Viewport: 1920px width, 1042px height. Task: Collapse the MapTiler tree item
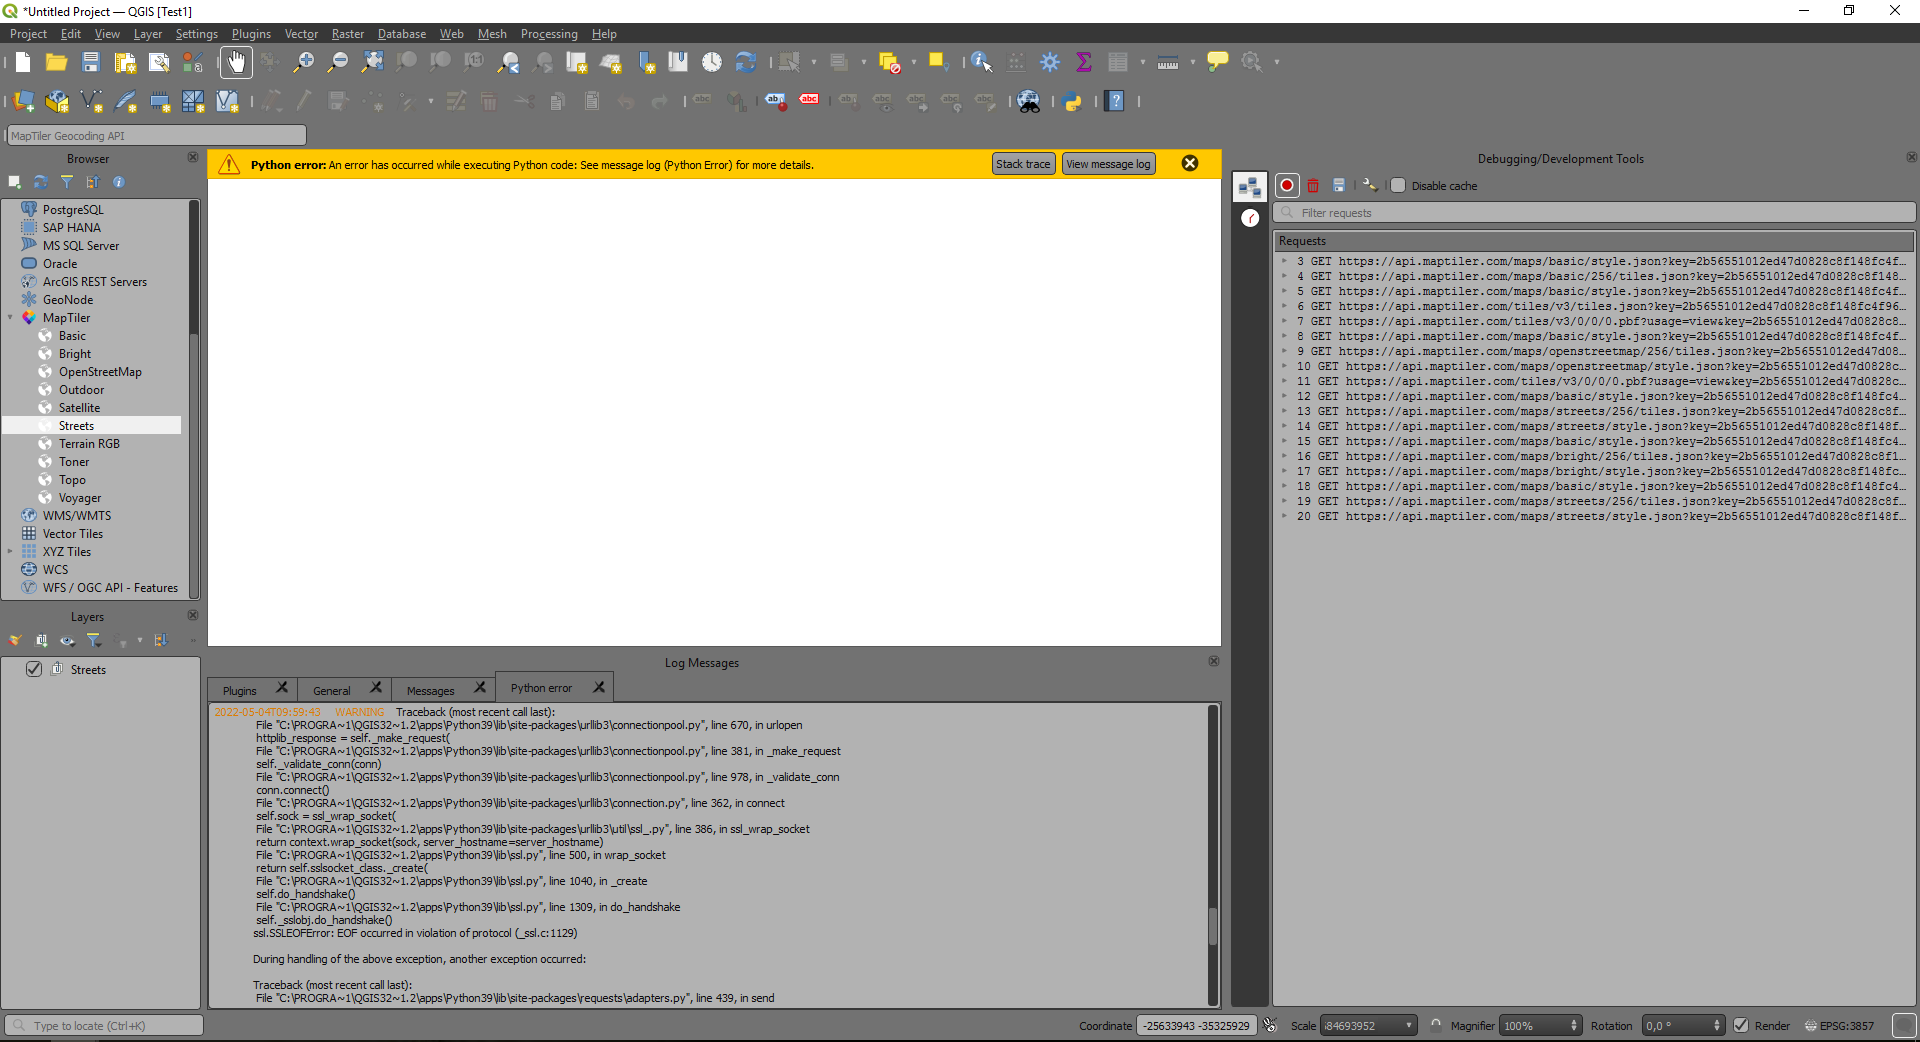(11, 317)
